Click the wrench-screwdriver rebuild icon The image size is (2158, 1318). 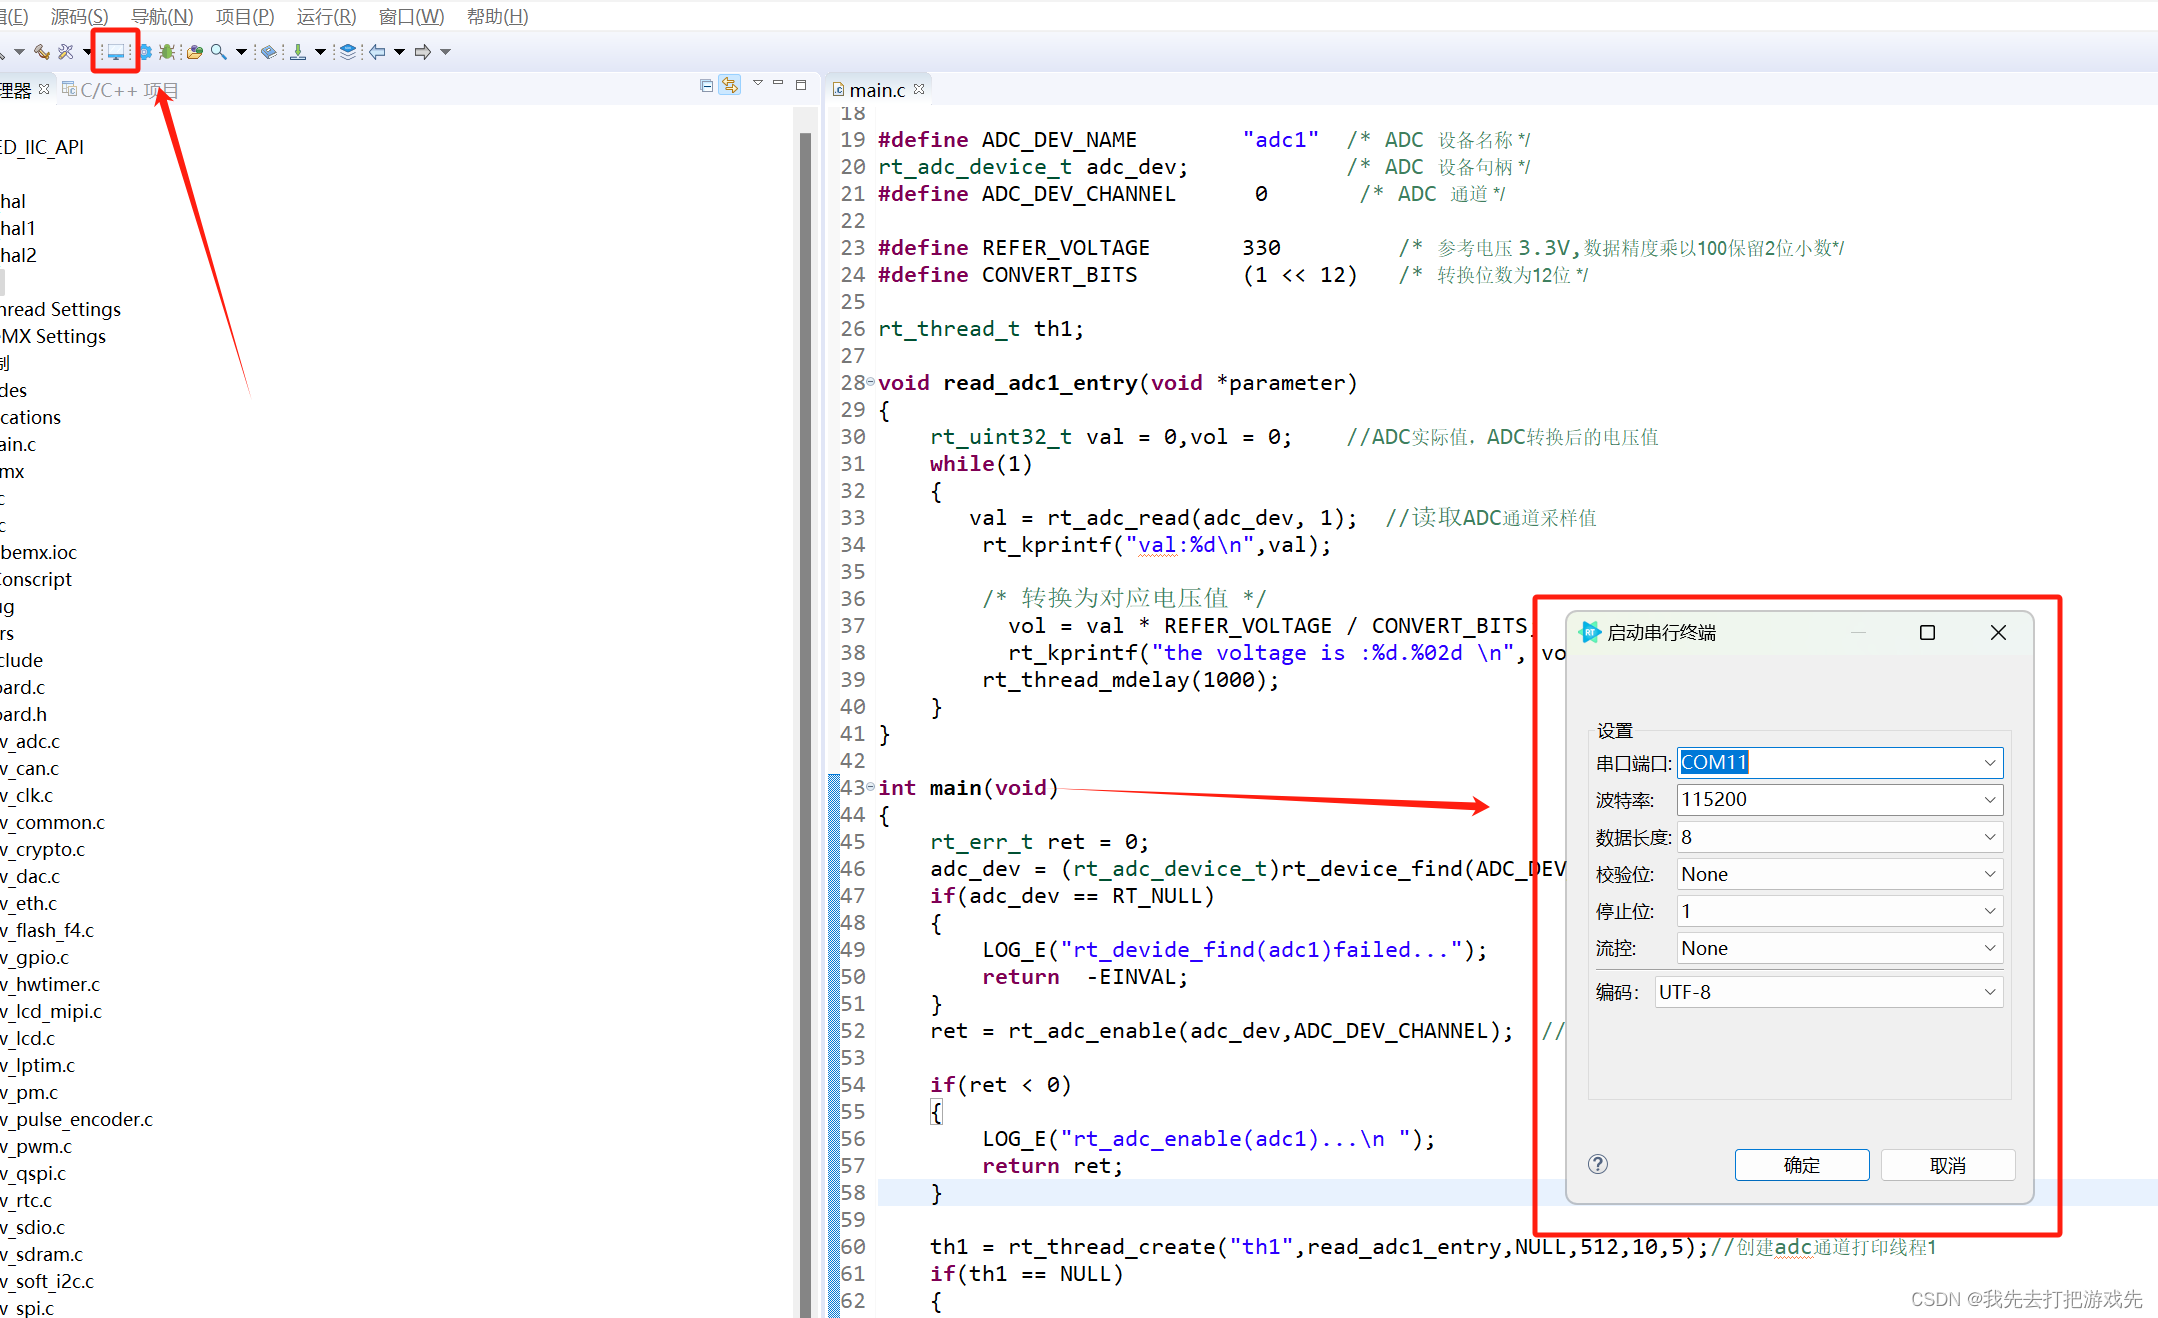(66, 51)
